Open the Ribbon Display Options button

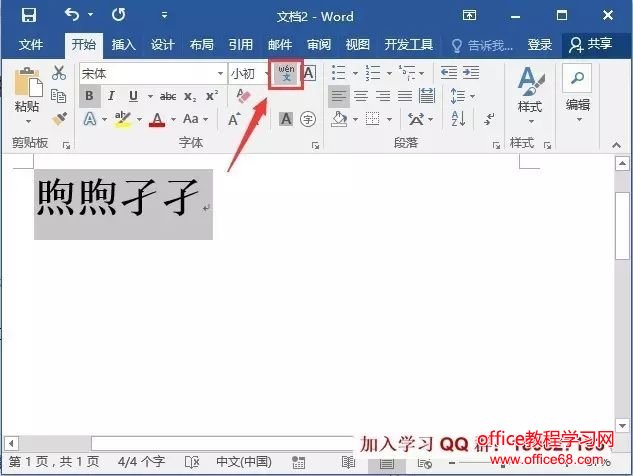pyautogui.click(x=469, y=15)
